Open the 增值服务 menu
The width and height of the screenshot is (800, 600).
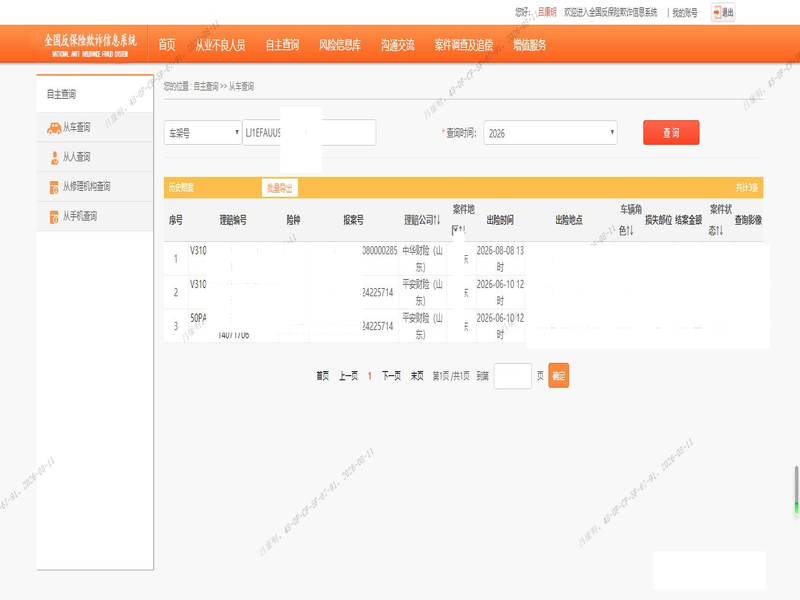point(530,45)
